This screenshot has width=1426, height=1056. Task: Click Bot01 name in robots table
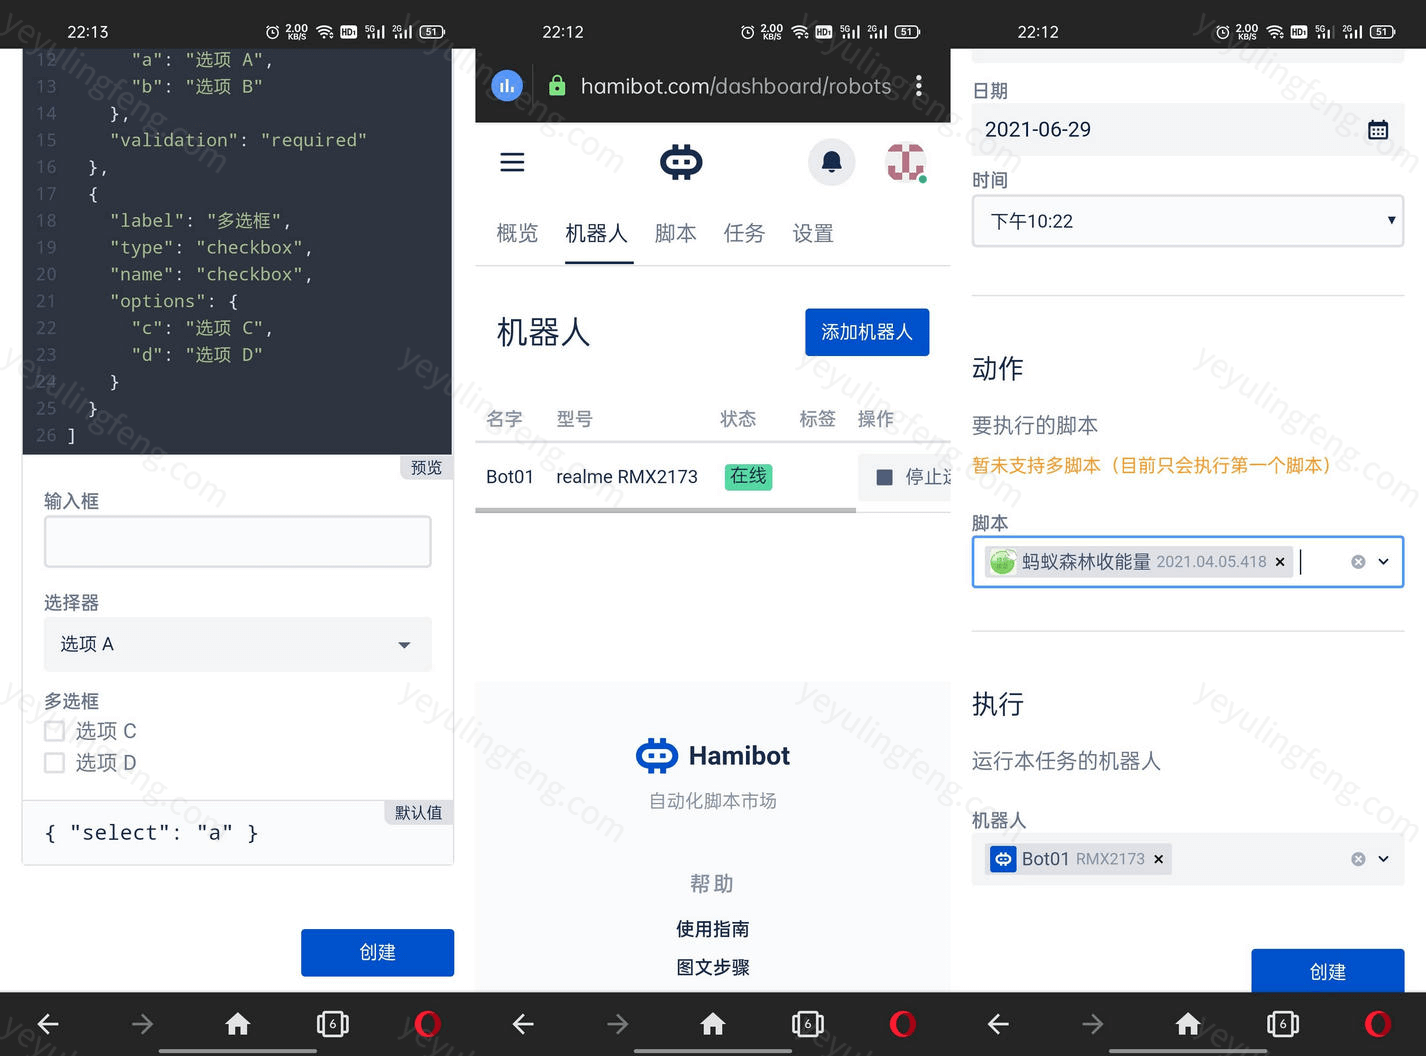click(x=510, y=477)
